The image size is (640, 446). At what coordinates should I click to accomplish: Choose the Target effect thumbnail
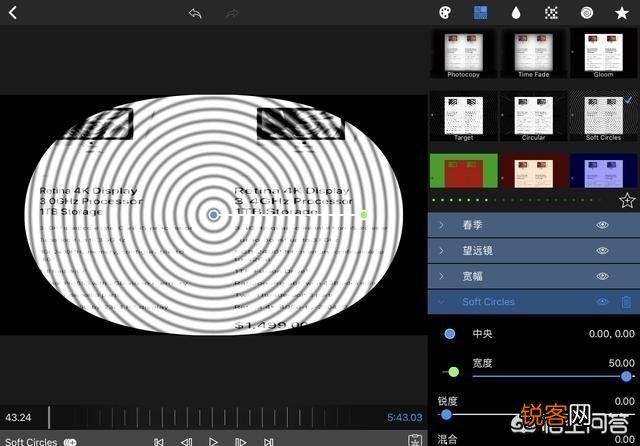463,117
